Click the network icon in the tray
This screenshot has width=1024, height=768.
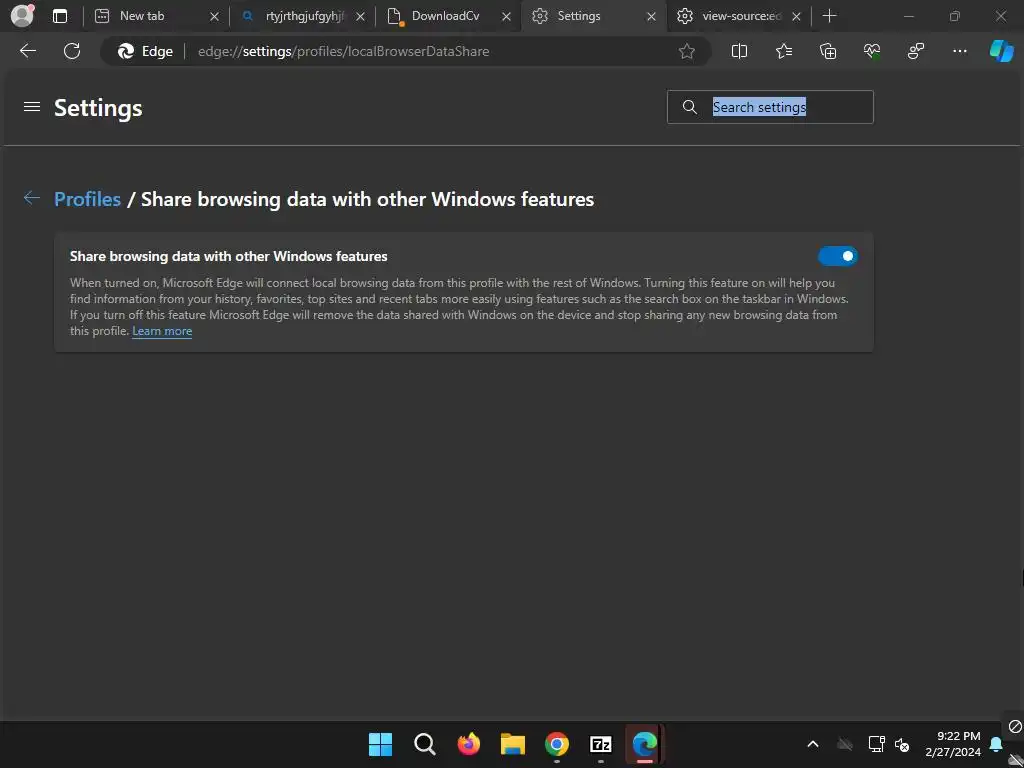coord(876,744)
